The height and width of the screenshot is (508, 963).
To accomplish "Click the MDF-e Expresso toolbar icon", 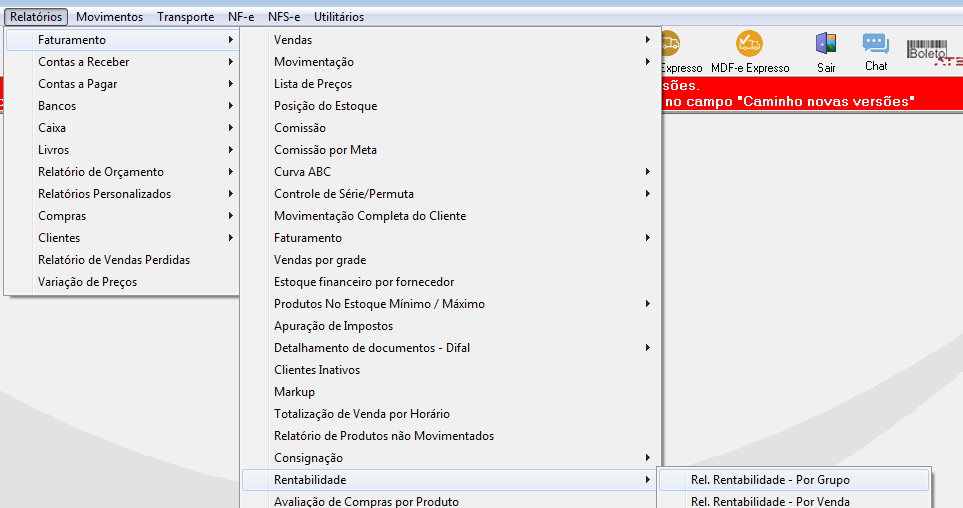I will click(749, 44).
